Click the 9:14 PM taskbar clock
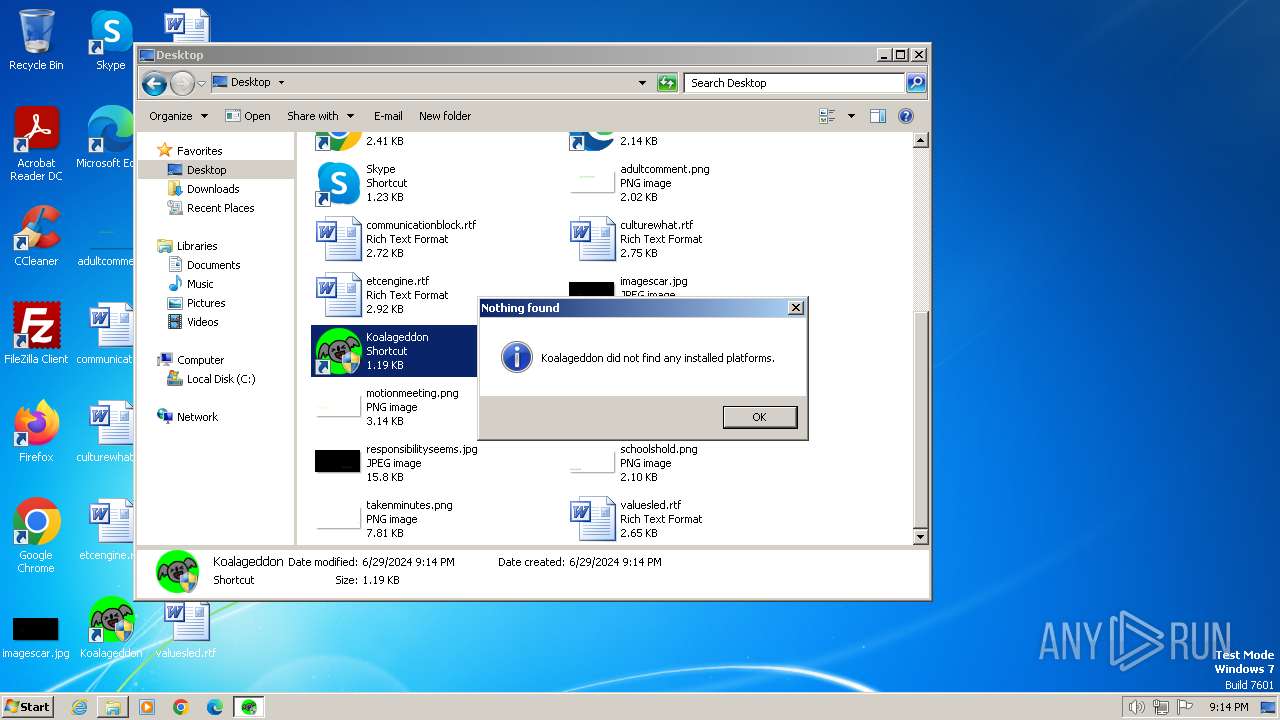The width and height of the screenshot is (1280, 720). point(1228,707)
